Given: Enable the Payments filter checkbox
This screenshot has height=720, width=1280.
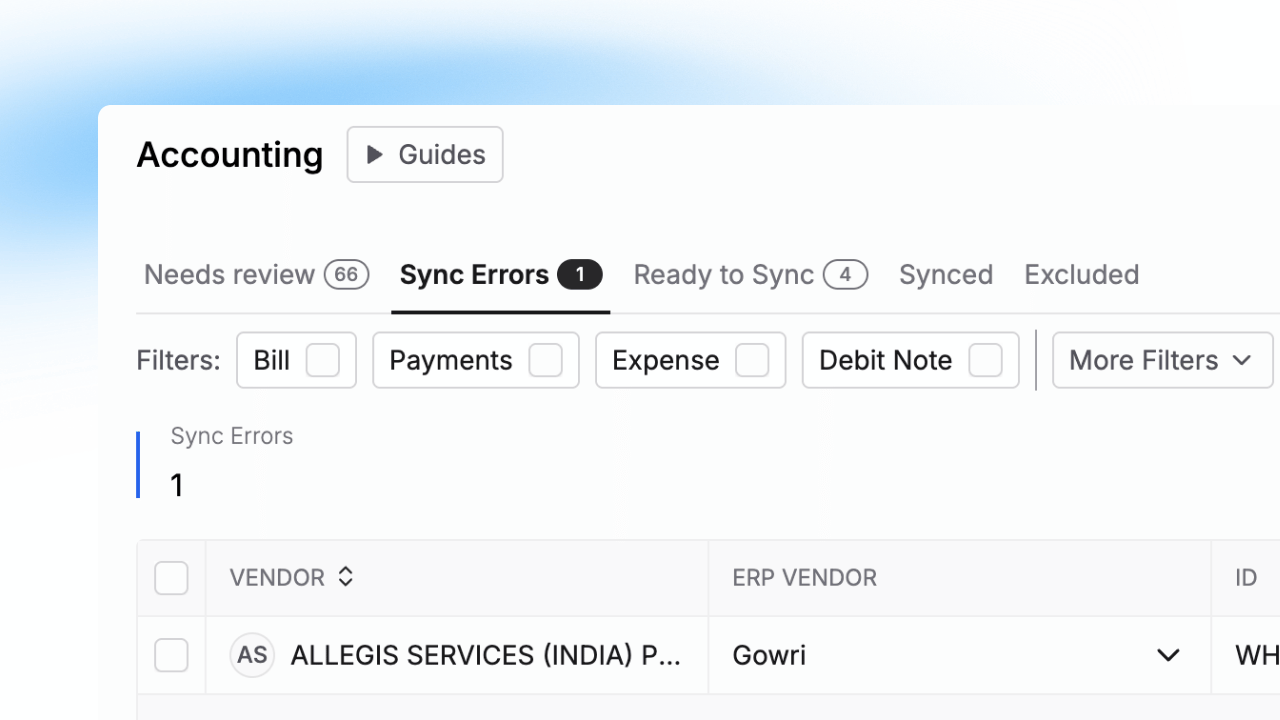Looking at the screenshot, I should 545,360.
